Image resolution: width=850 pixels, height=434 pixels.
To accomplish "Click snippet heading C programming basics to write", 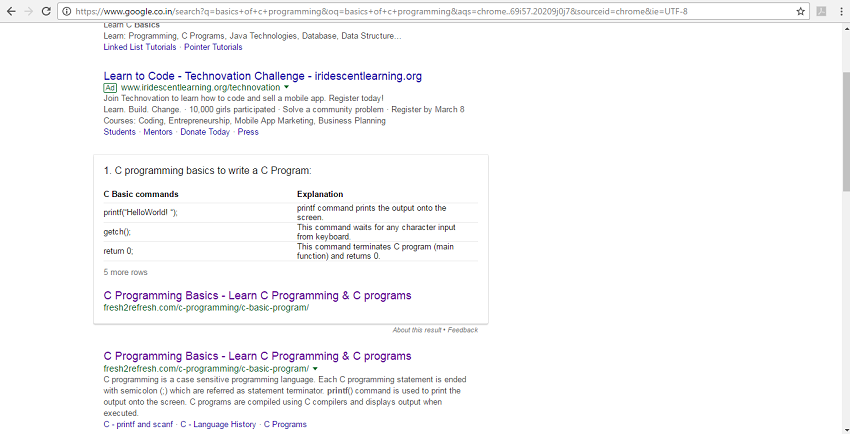I will tap(208, 171).
